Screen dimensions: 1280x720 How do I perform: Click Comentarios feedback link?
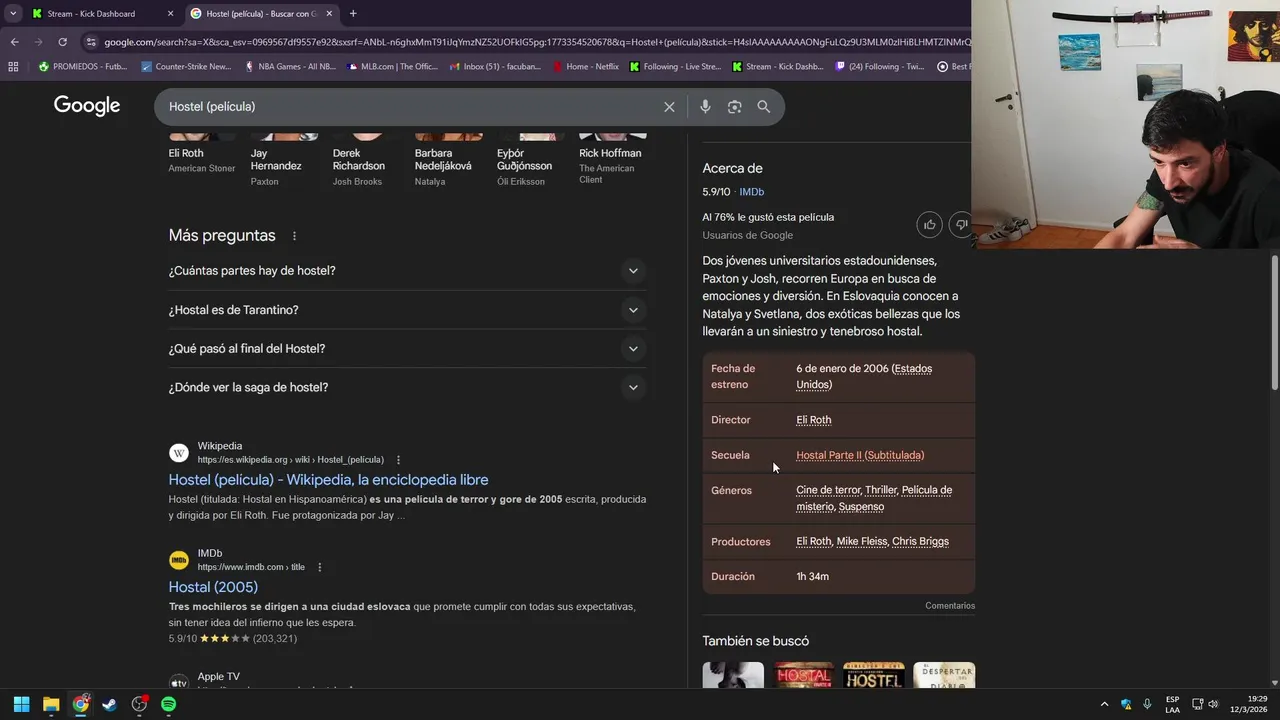(x=950, y=606)
